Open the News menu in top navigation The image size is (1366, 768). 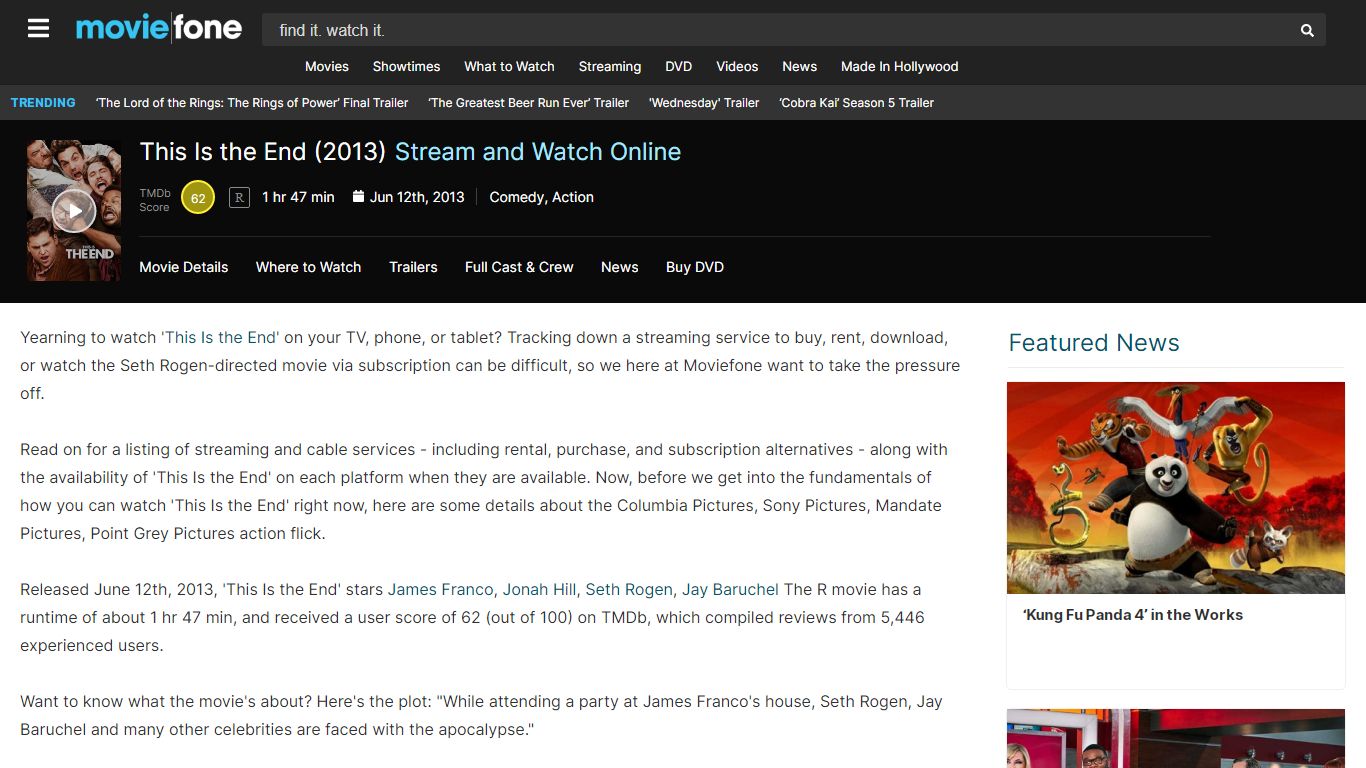point(800,66)
